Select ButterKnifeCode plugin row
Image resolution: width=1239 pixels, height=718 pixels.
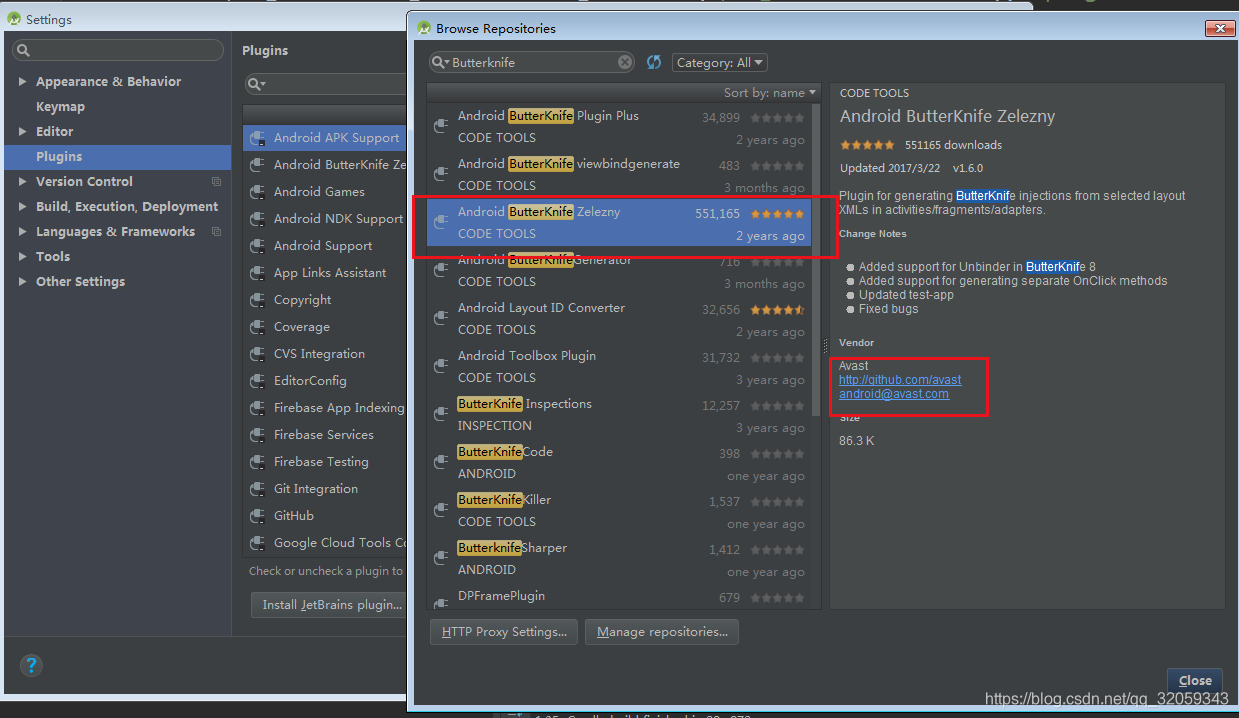click(x=619, y=462)
